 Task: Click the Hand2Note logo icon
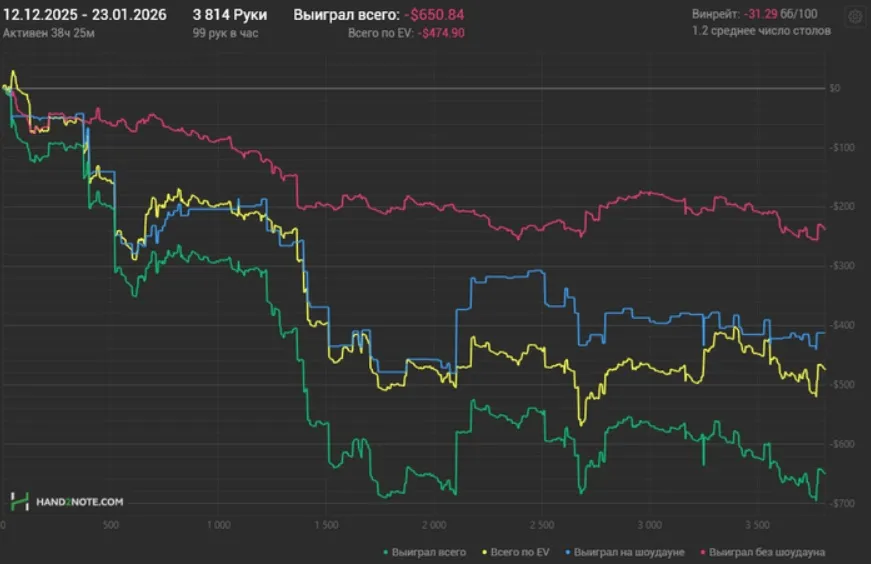pos(19,501)
